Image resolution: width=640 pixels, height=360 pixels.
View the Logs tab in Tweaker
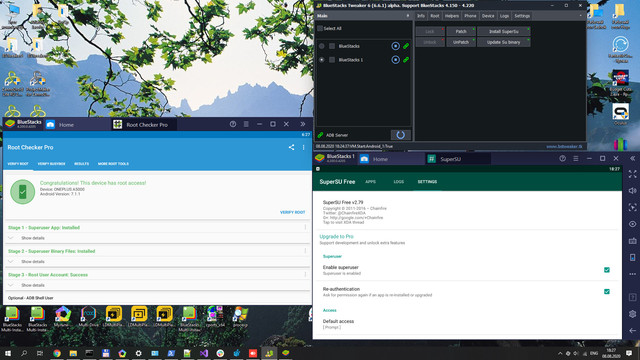[504, 16]
